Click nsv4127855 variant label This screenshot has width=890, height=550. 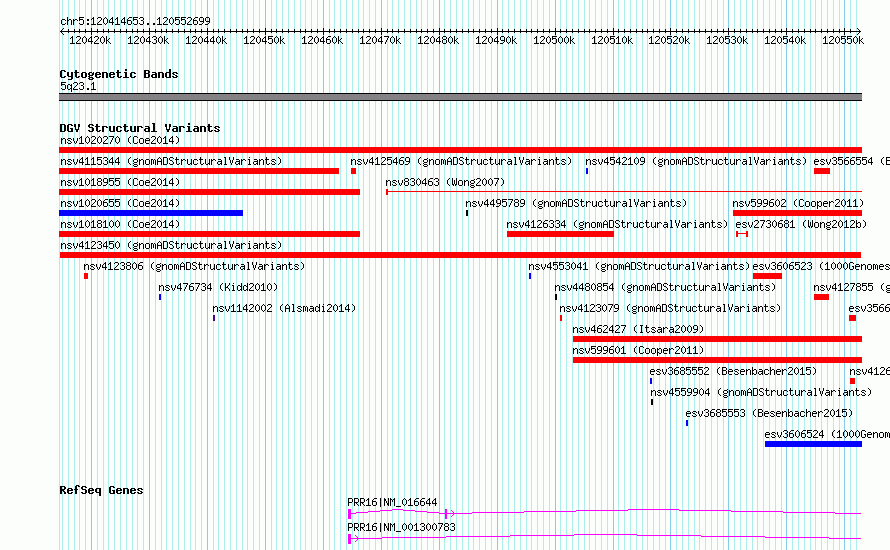coord(851,287)
